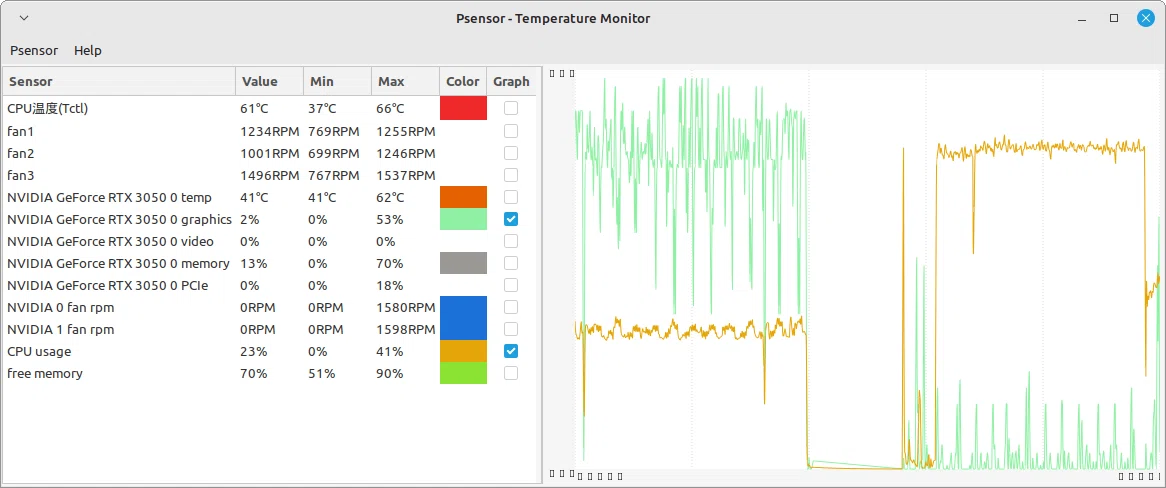Maximize the Psensor window
Image resolution: width=1166 pixels, height=488 pixels.
[1114, 19]
